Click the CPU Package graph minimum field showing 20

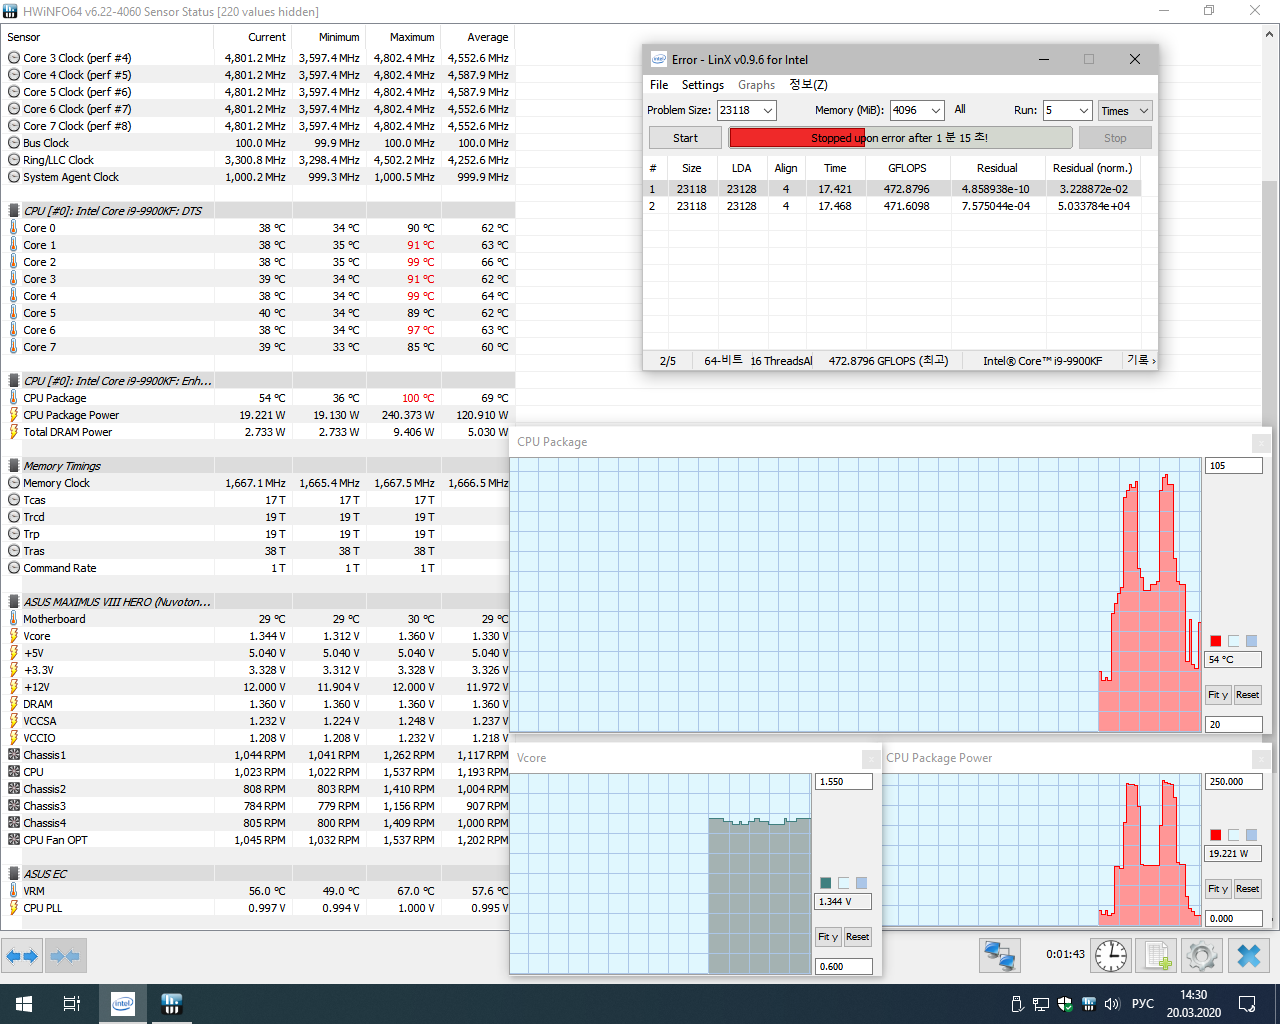[x=1234, y=724]
